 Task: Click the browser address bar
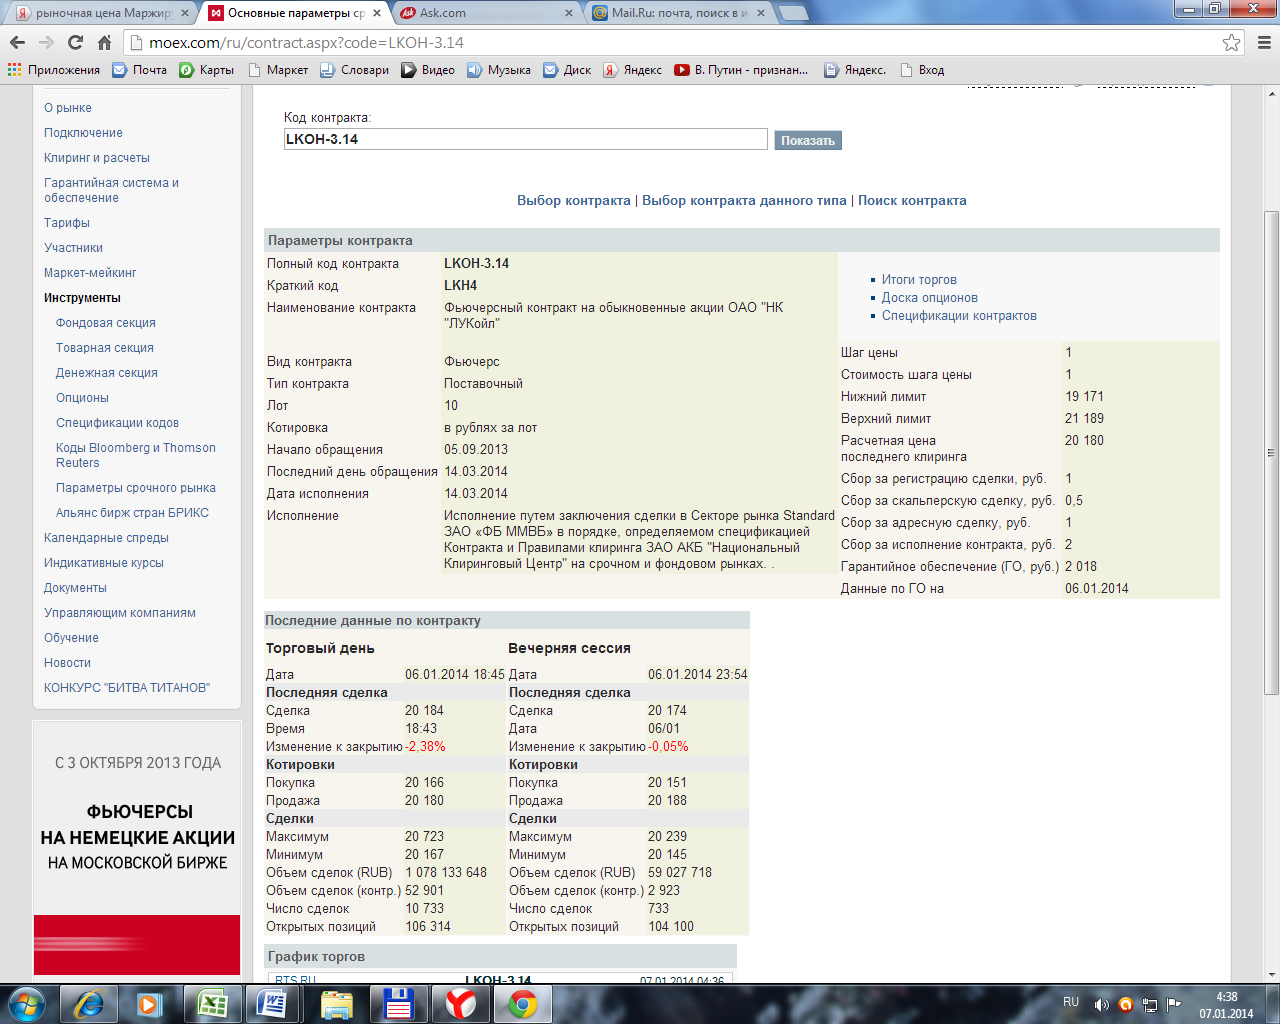click(680, 42)
